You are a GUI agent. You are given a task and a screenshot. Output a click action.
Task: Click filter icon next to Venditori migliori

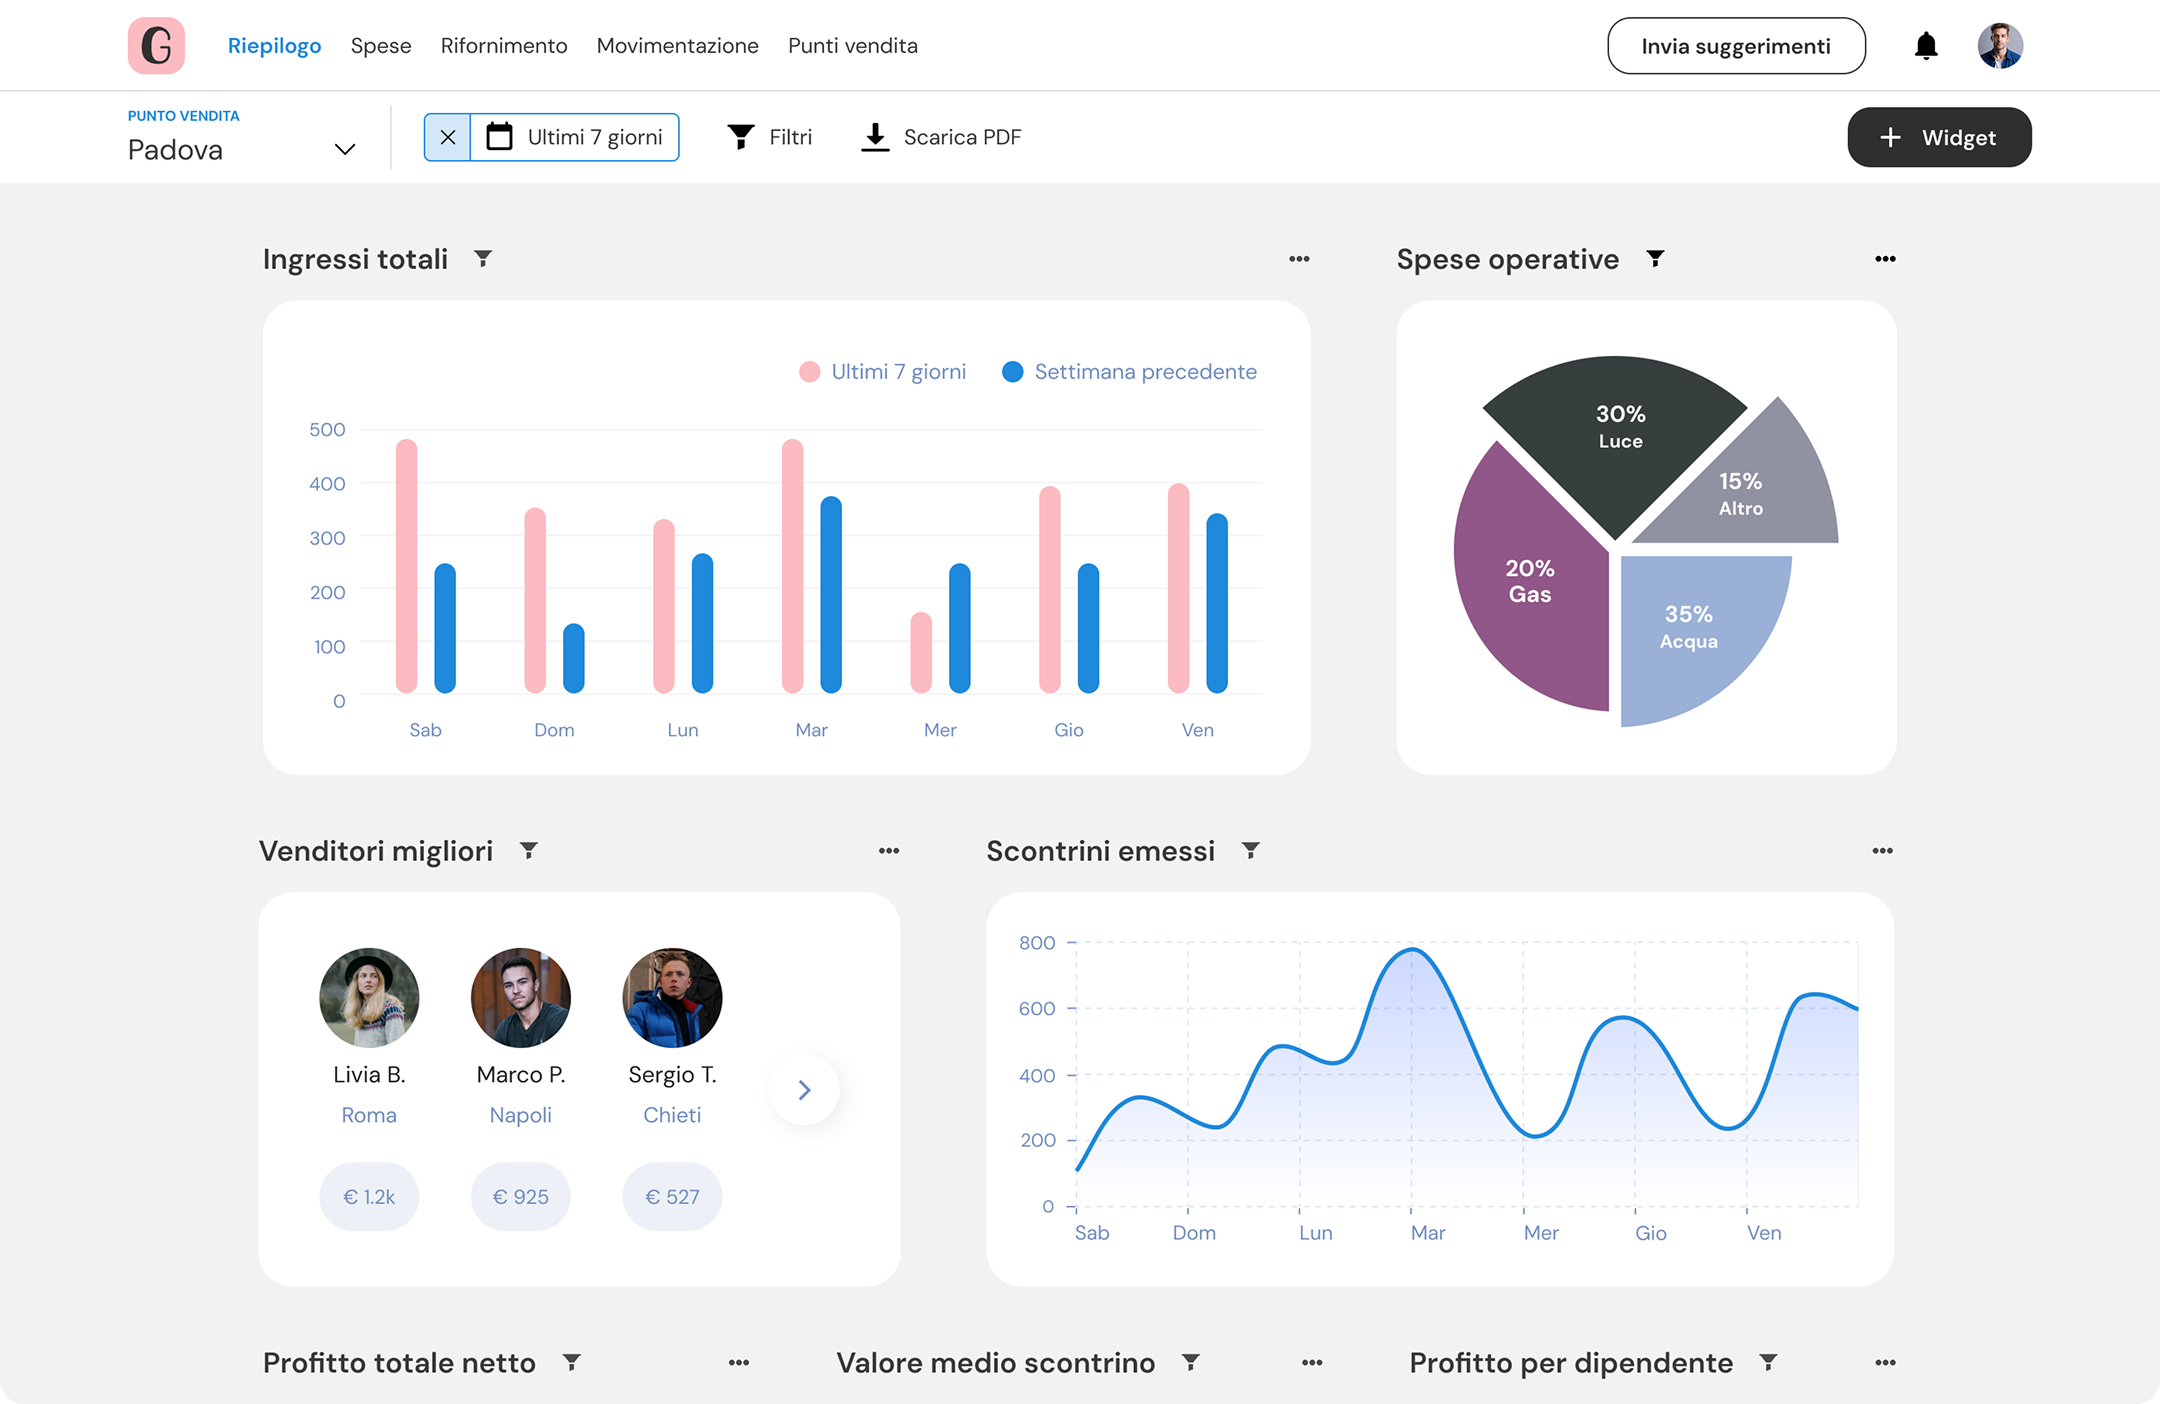[x=529, y=851]
